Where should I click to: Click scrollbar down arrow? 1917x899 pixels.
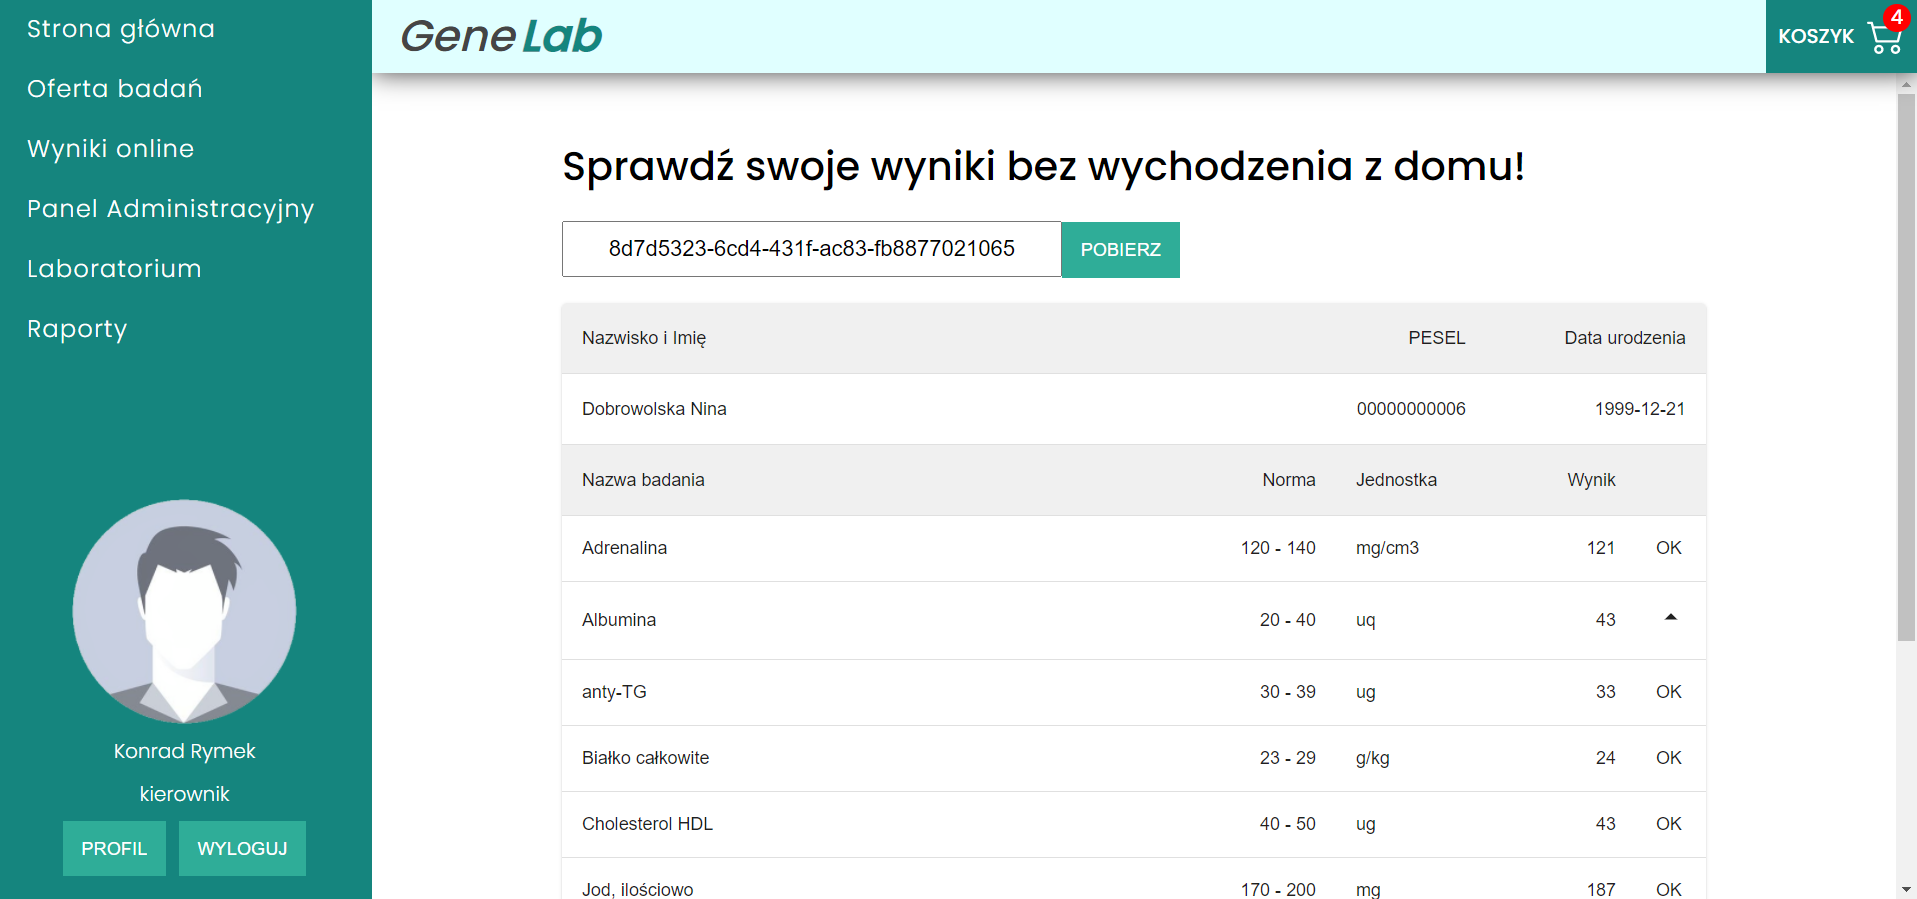pyautogui.click(x=1906, y=889)
